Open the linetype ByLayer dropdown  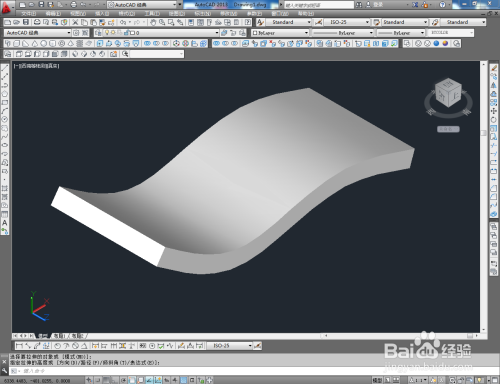point(342,33)
